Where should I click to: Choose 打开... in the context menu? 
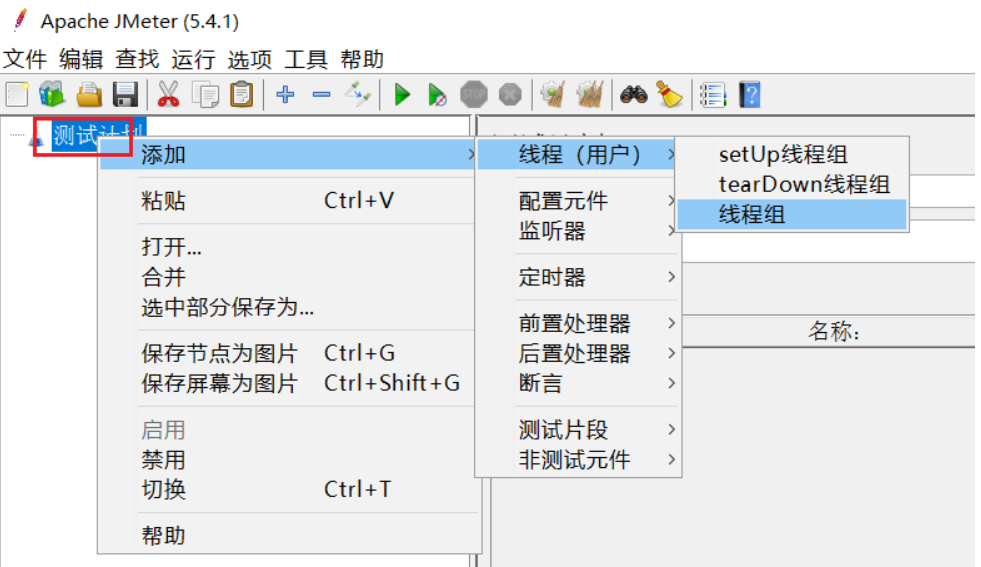pyautogui.click(x=289, y=247)
